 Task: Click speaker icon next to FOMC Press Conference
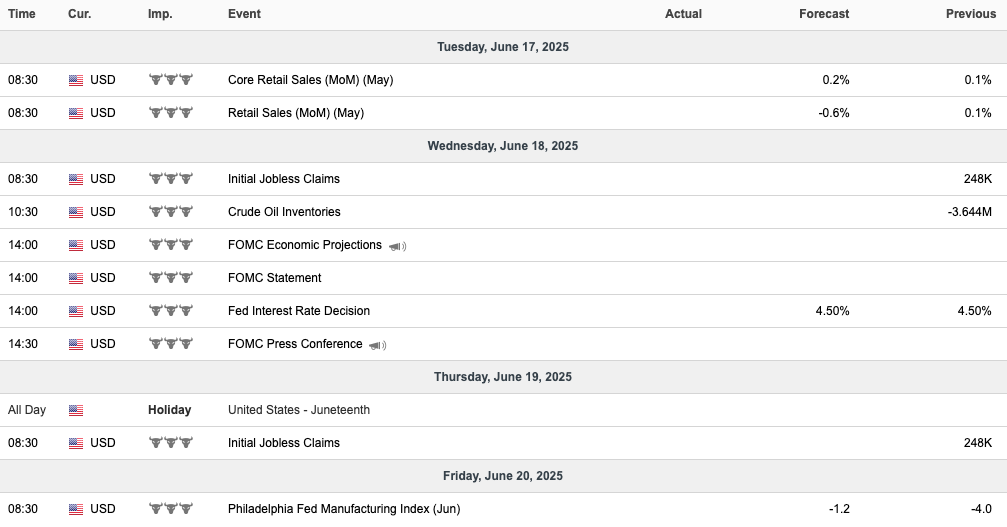tap(378, 345)
